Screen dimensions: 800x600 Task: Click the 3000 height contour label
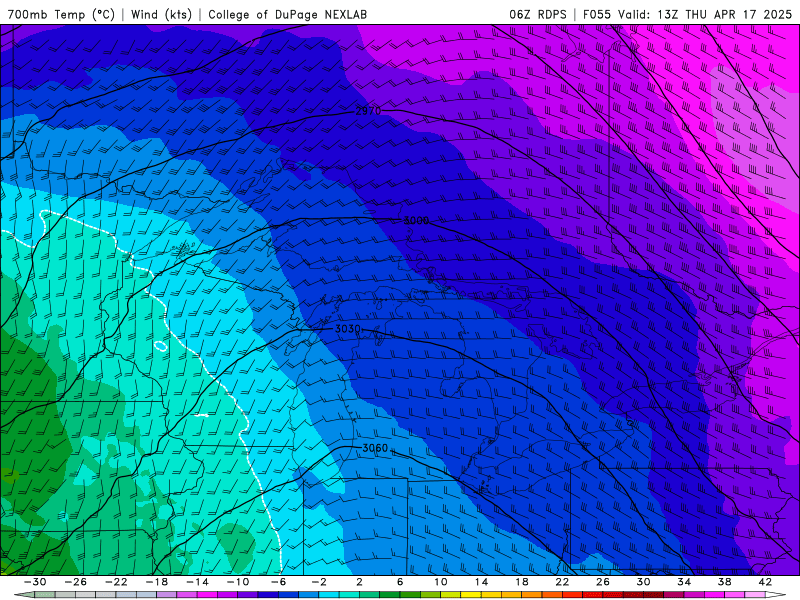pyautogui.click(x=416, y=220)
